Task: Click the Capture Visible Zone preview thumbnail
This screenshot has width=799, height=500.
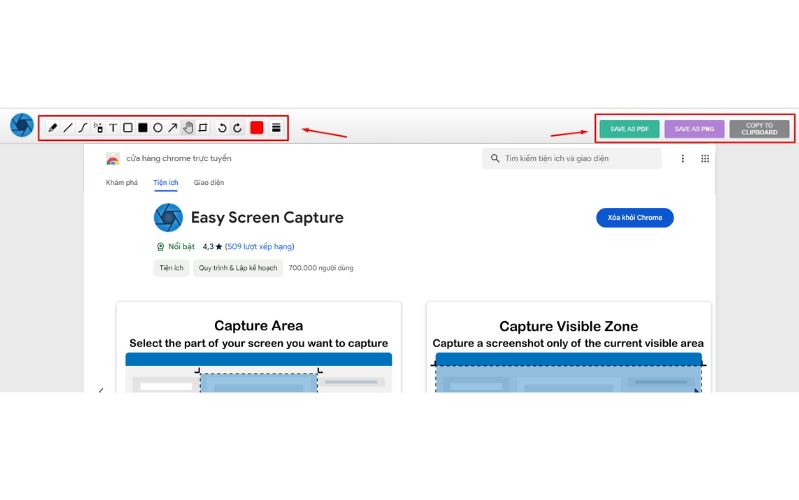Action: pos(569,347)
